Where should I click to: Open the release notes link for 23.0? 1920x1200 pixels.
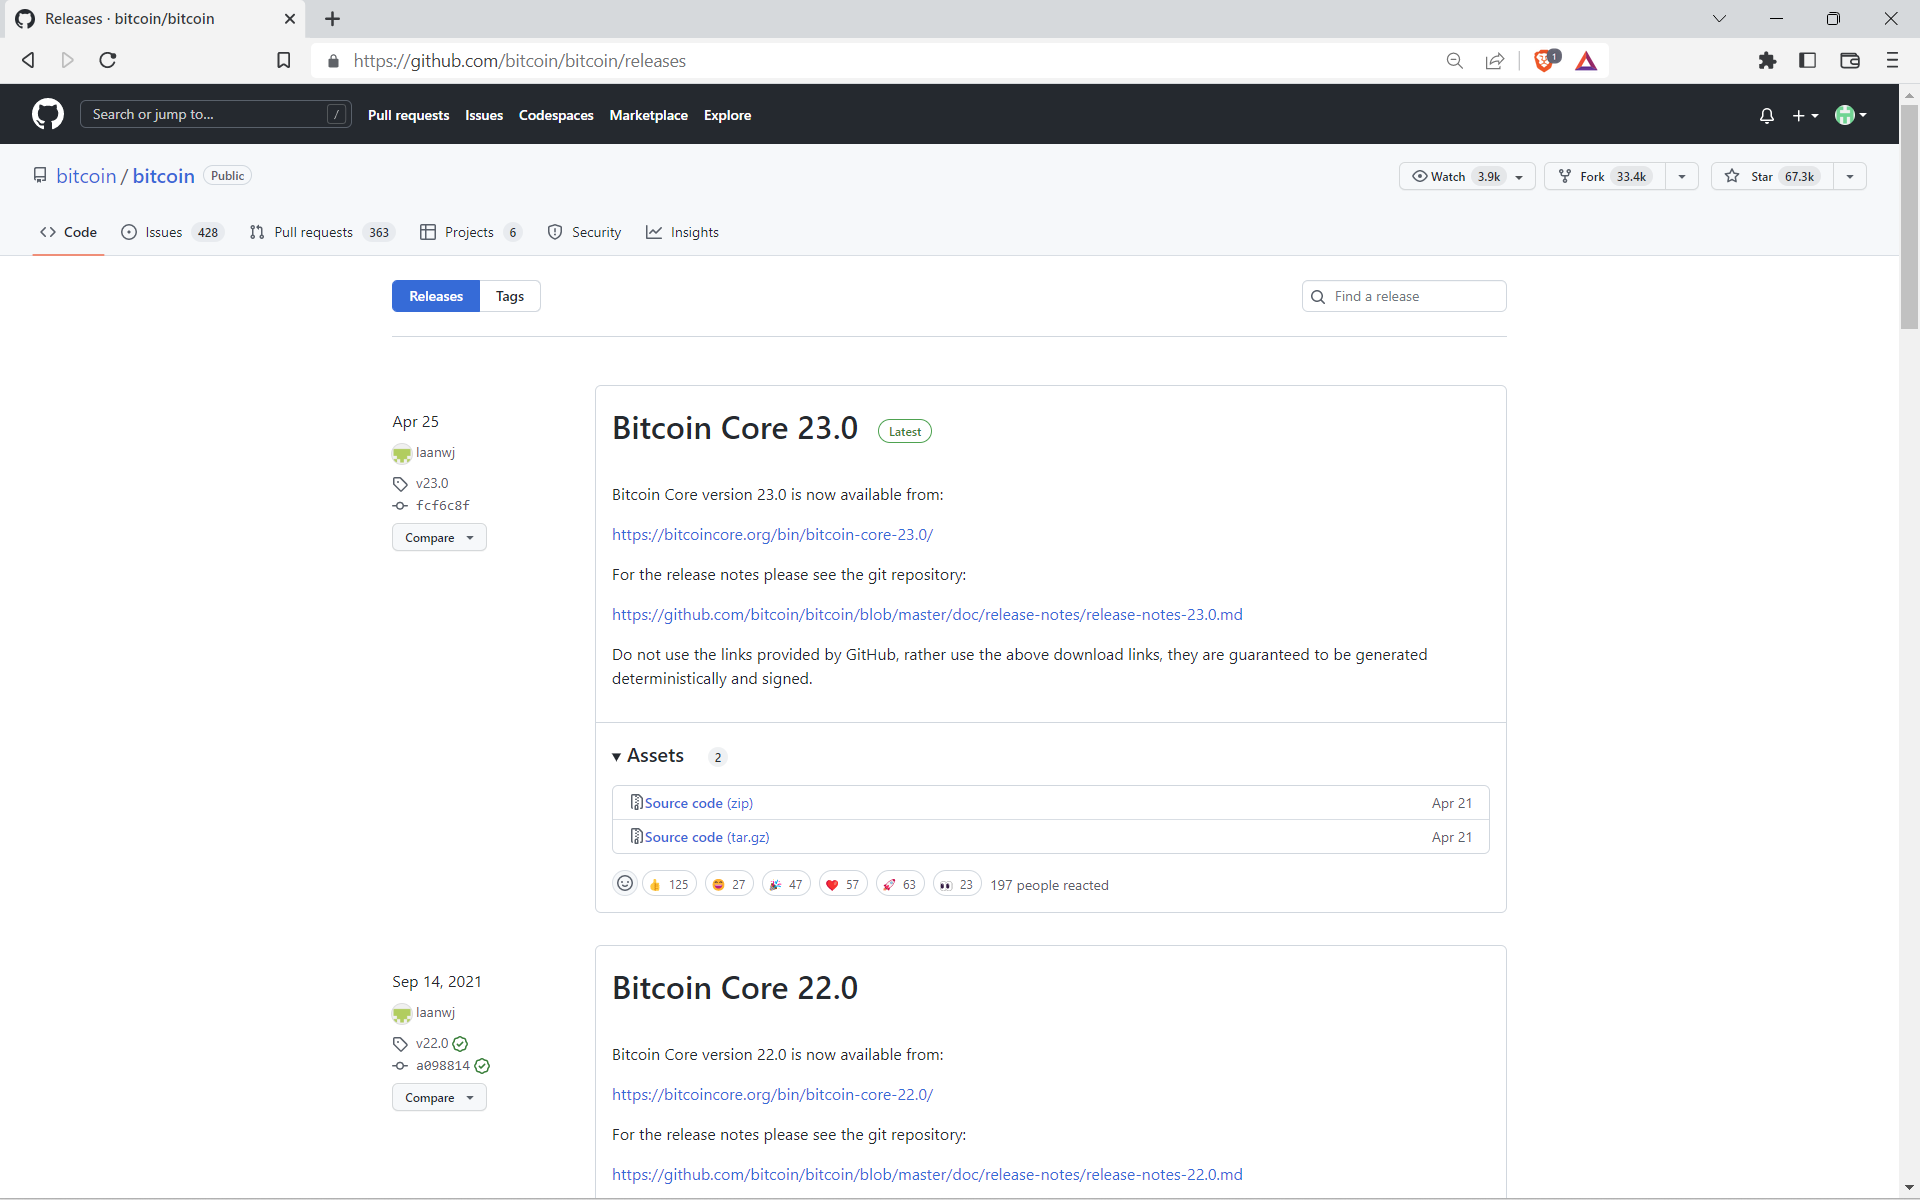pyautogui.click(x=927, y=614)
